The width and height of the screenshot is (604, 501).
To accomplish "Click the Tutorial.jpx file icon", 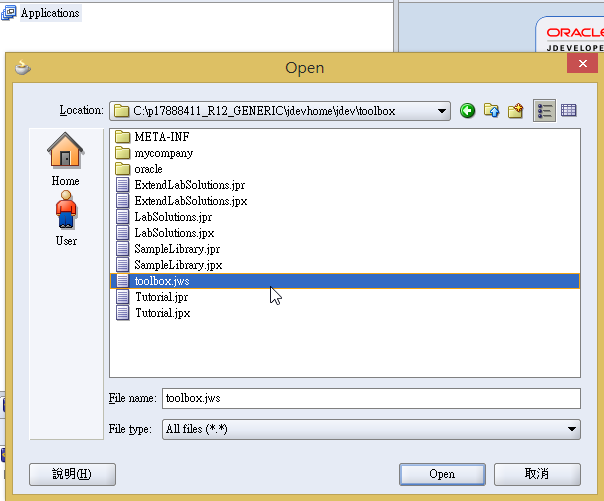I will (x=122, y=313).
